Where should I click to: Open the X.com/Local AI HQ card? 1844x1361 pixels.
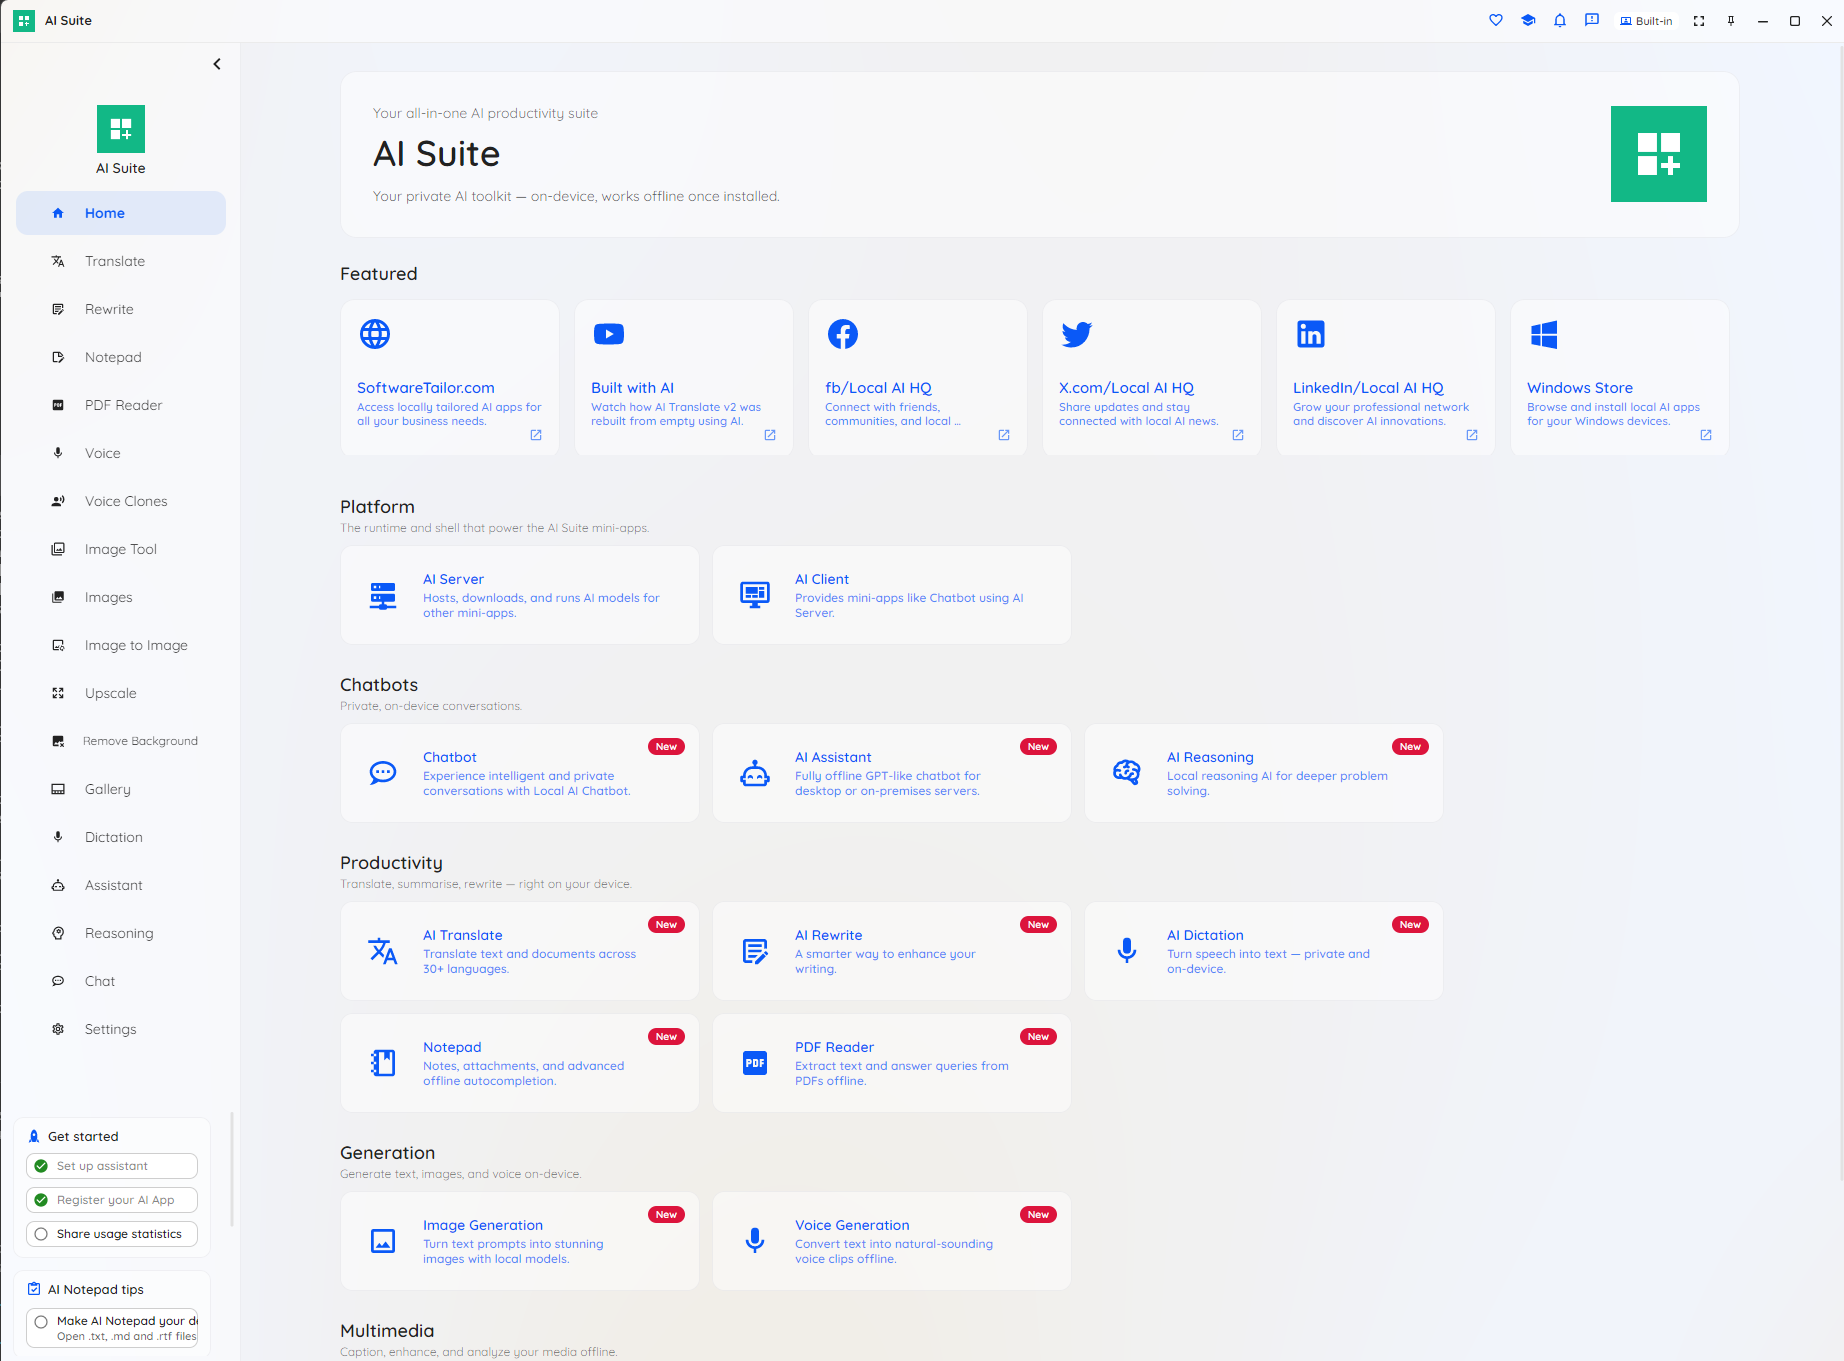1152,378
